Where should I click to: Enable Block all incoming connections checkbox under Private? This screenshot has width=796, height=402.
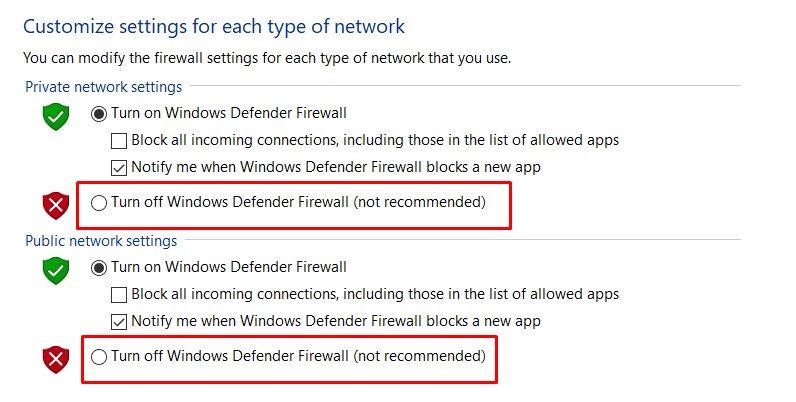coord(119,141)
